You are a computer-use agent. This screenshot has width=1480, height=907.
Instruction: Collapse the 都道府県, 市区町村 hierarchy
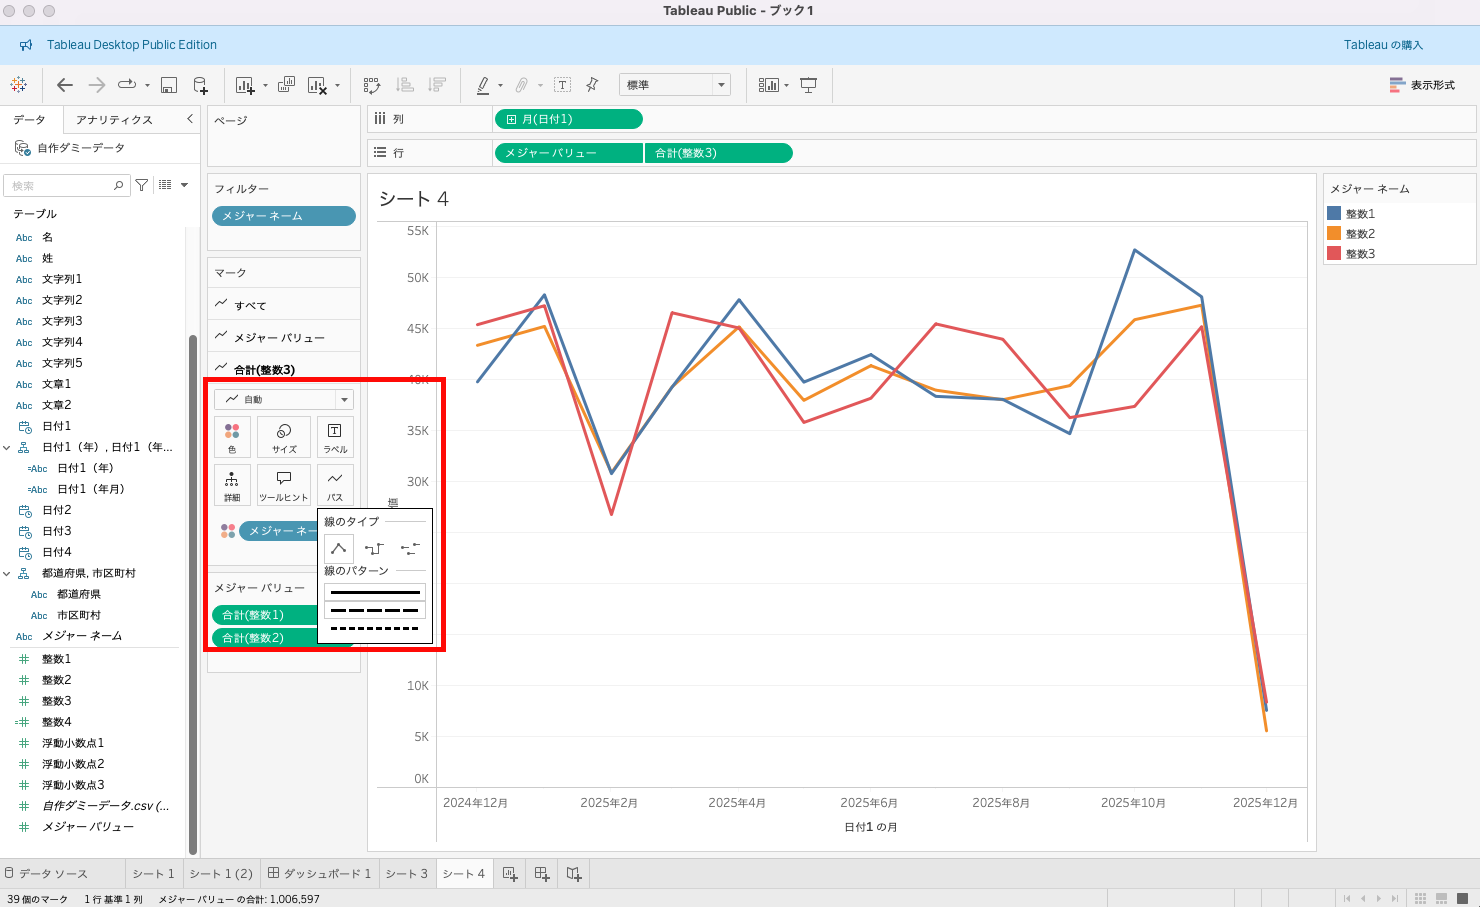point(7,574)
